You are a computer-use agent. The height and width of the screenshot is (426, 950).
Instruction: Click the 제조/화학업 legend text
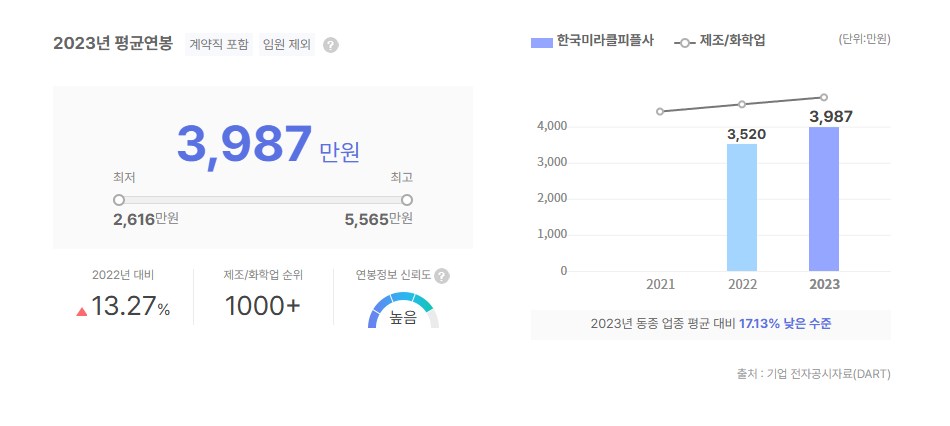pos(732,41)
